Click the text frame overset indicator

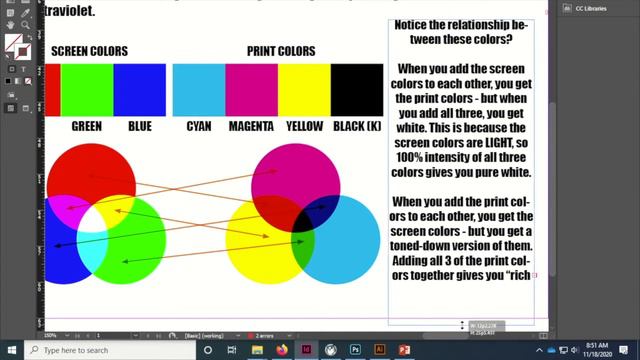click(534, 275)
